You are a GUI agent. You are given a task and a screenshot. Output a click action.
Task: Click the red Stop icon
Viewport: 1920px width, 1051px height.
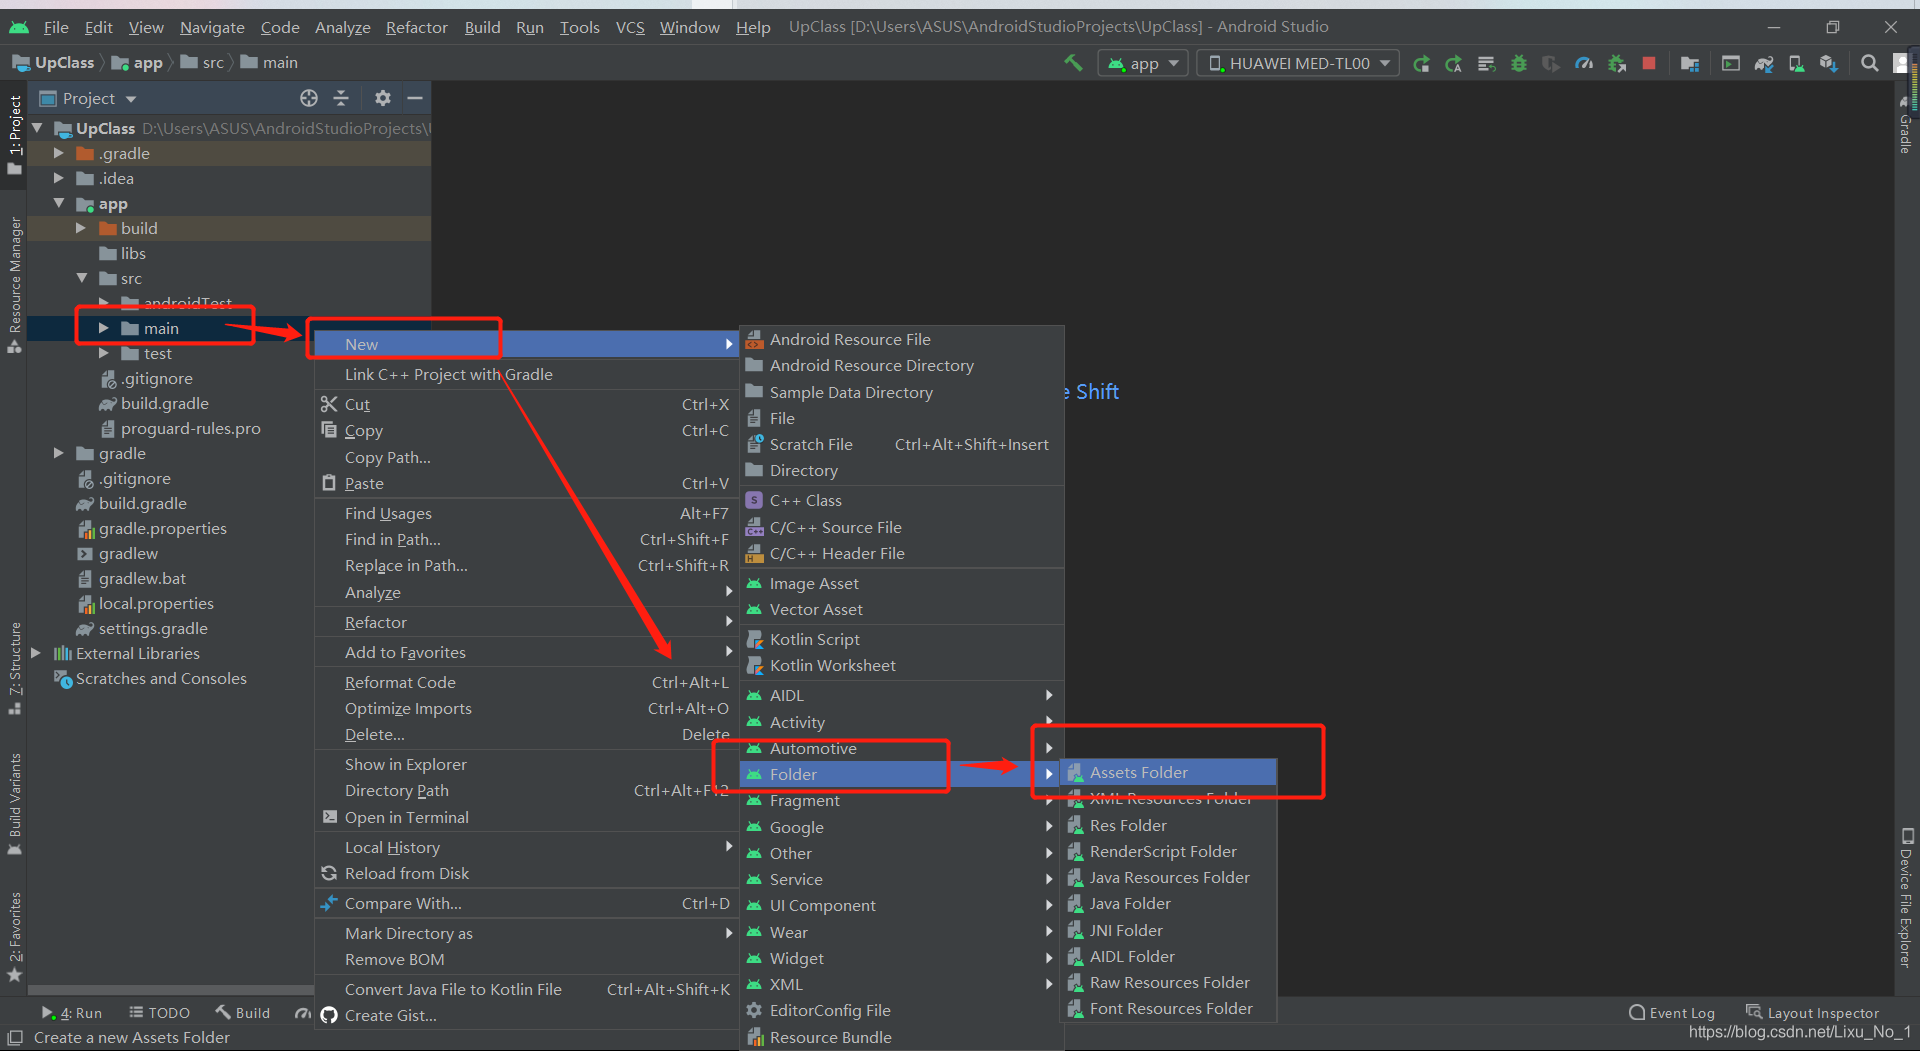(1649, 63)
